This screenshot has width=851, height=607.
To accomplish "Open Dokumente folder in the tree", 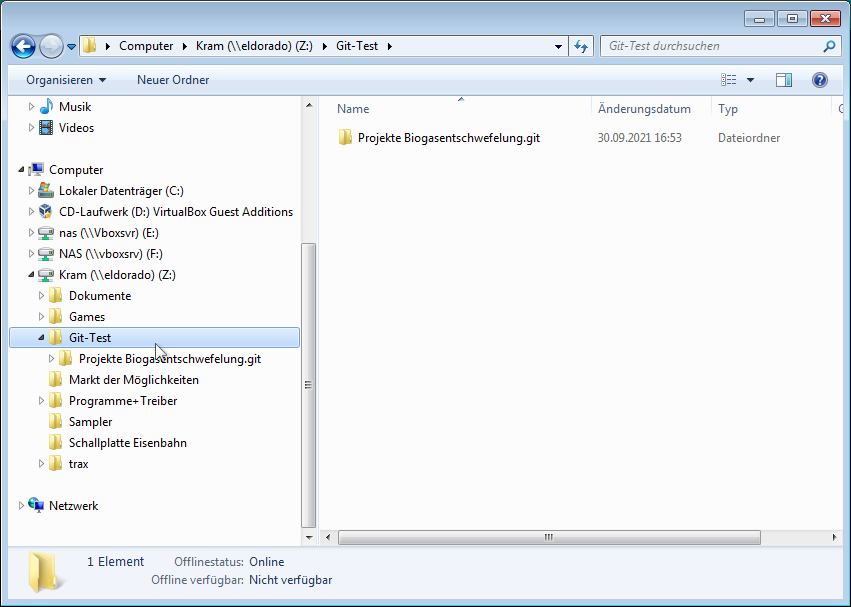I will coord(100,296).
